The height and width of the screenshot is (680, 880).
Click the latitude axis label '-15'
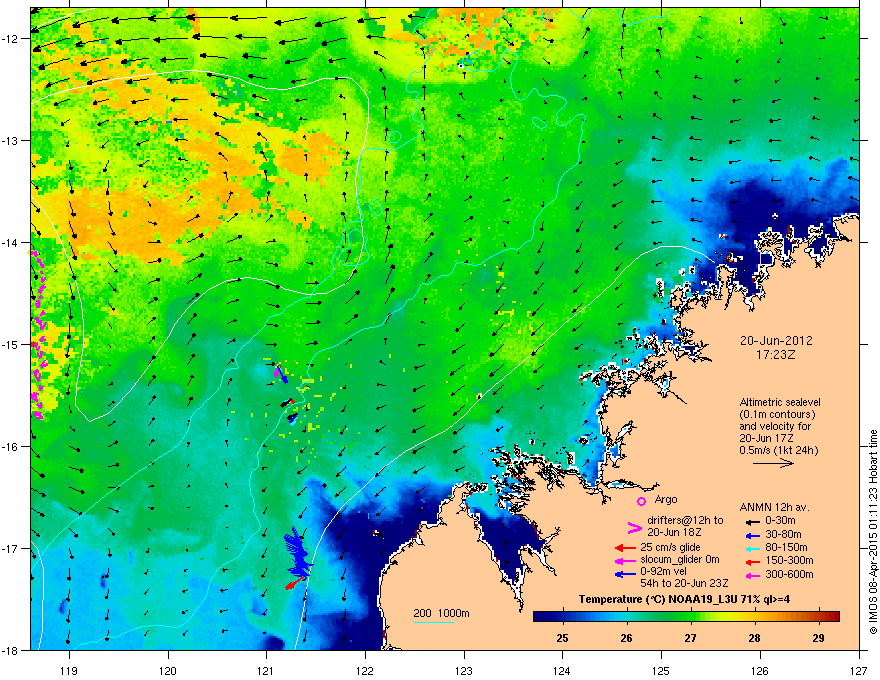[11, 344]
